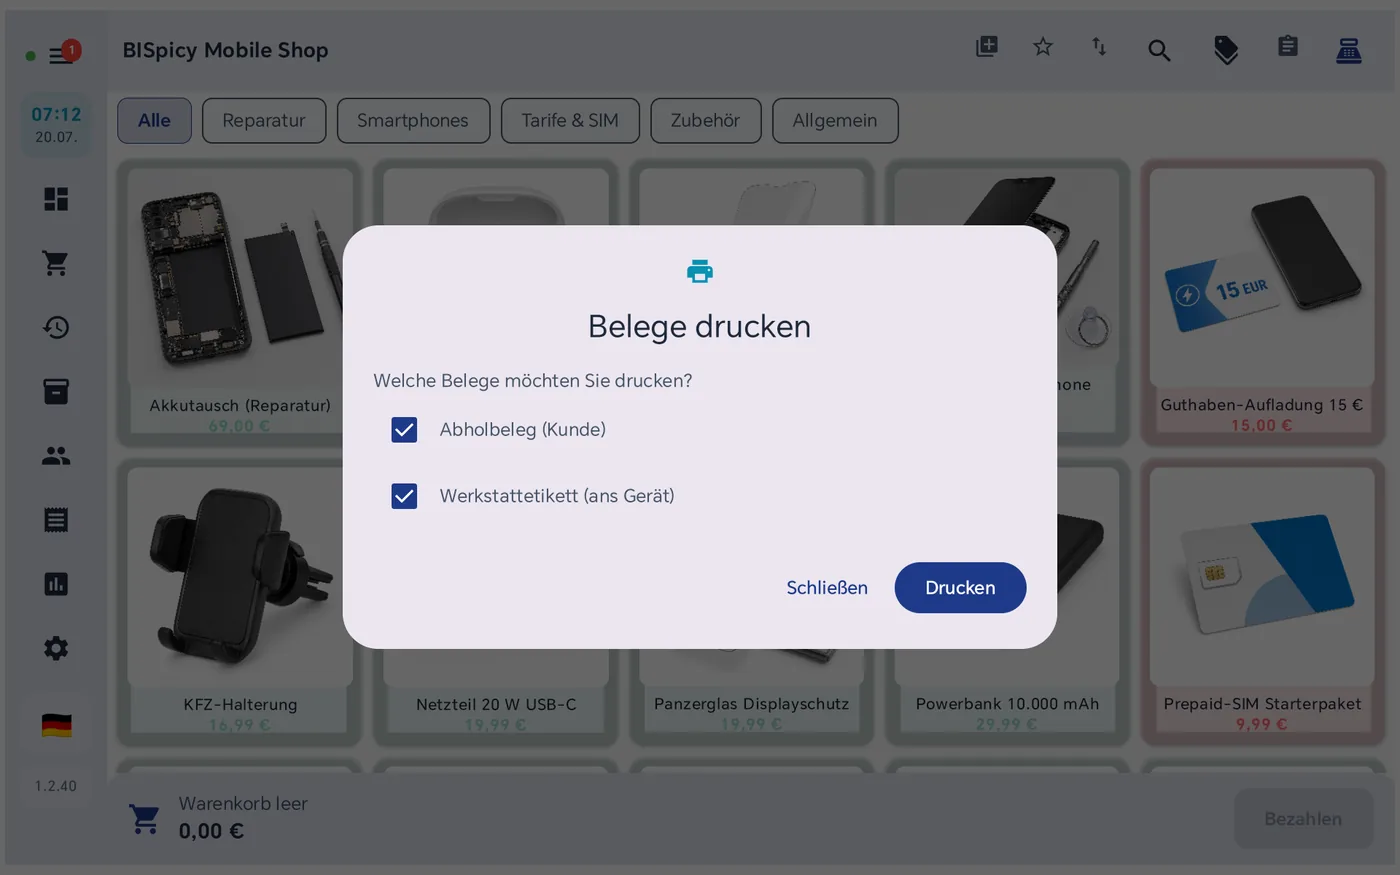This screenshot has height=875, width=1400.
Task: Open the hamburger menu with notification badge
Action: (62, 54)
